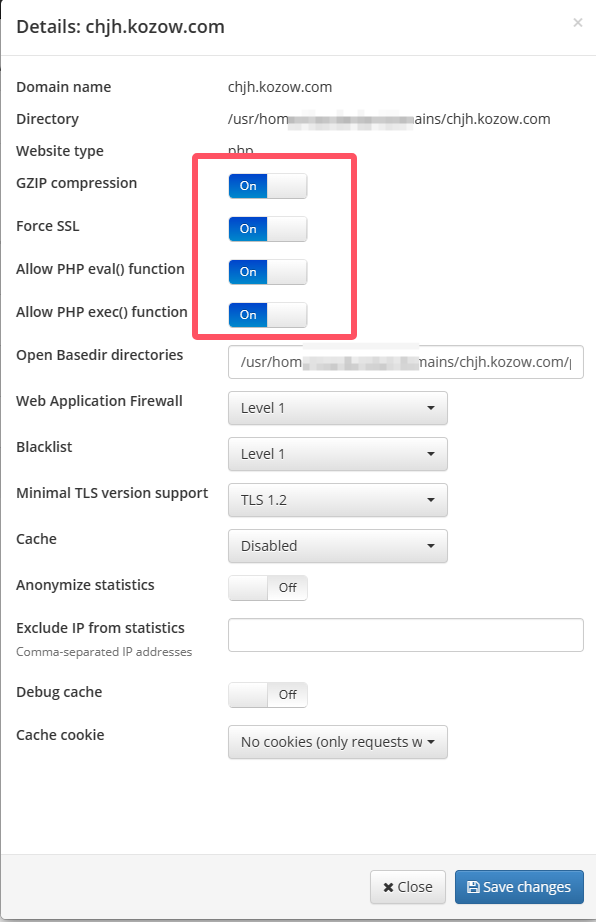Toggle Allow PHP exec() function switch

click(x=267, y=315)
